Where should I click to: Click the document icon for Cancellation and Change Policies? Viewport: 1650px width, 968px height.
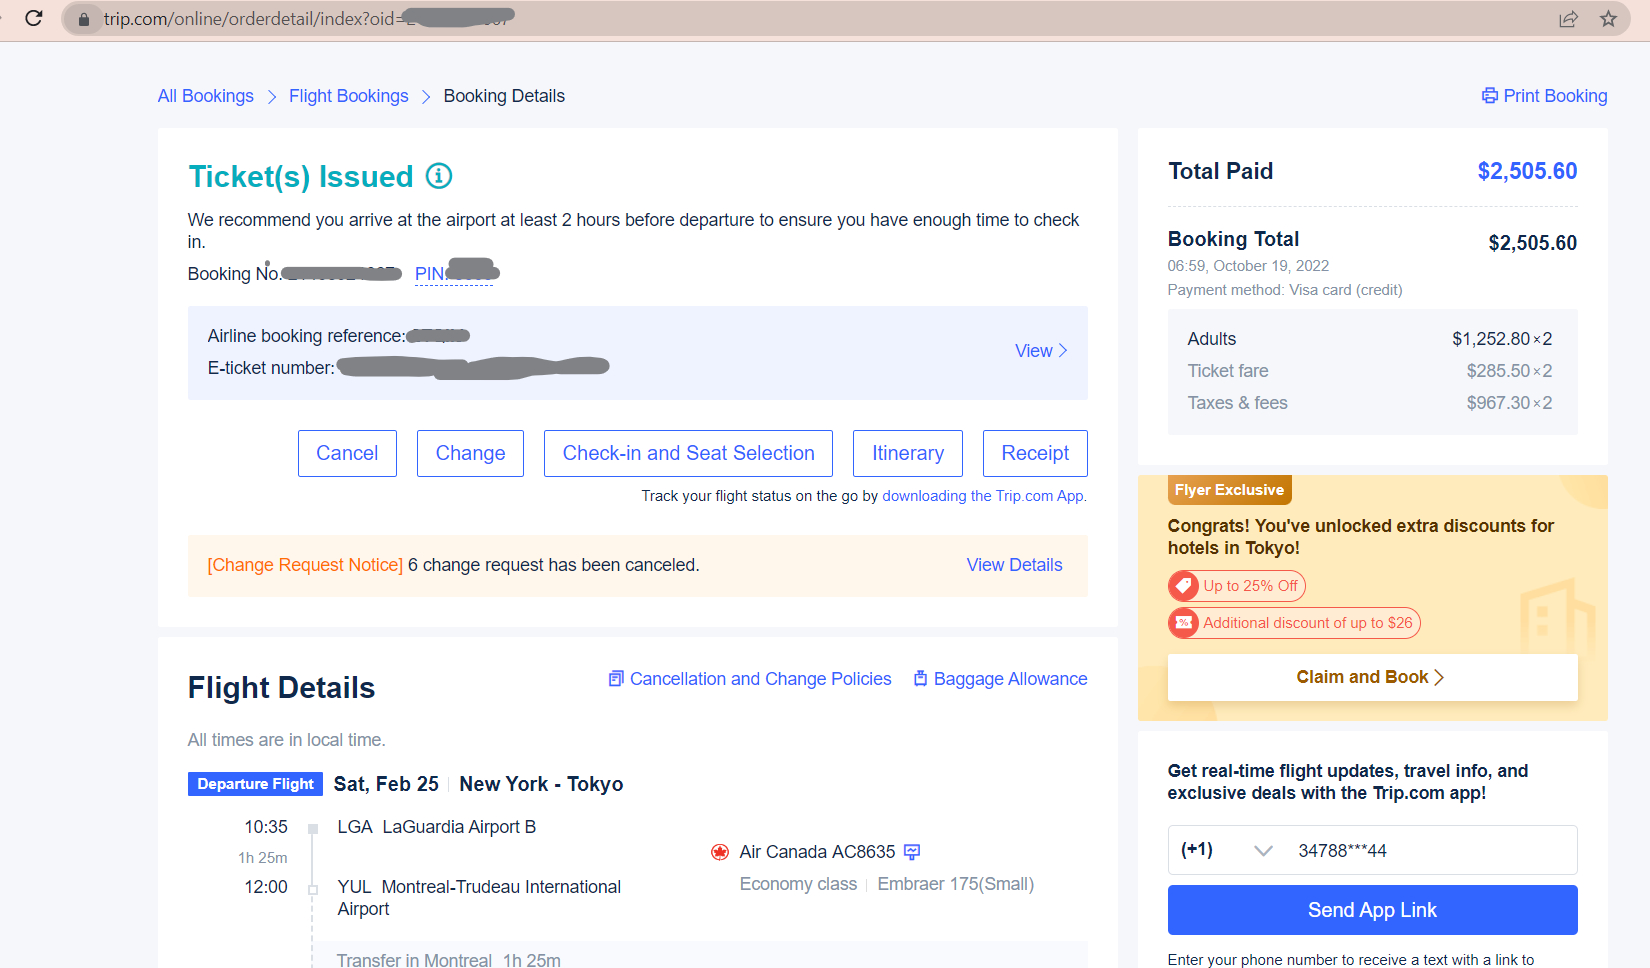pyautogui.click(x=615, y=678)
